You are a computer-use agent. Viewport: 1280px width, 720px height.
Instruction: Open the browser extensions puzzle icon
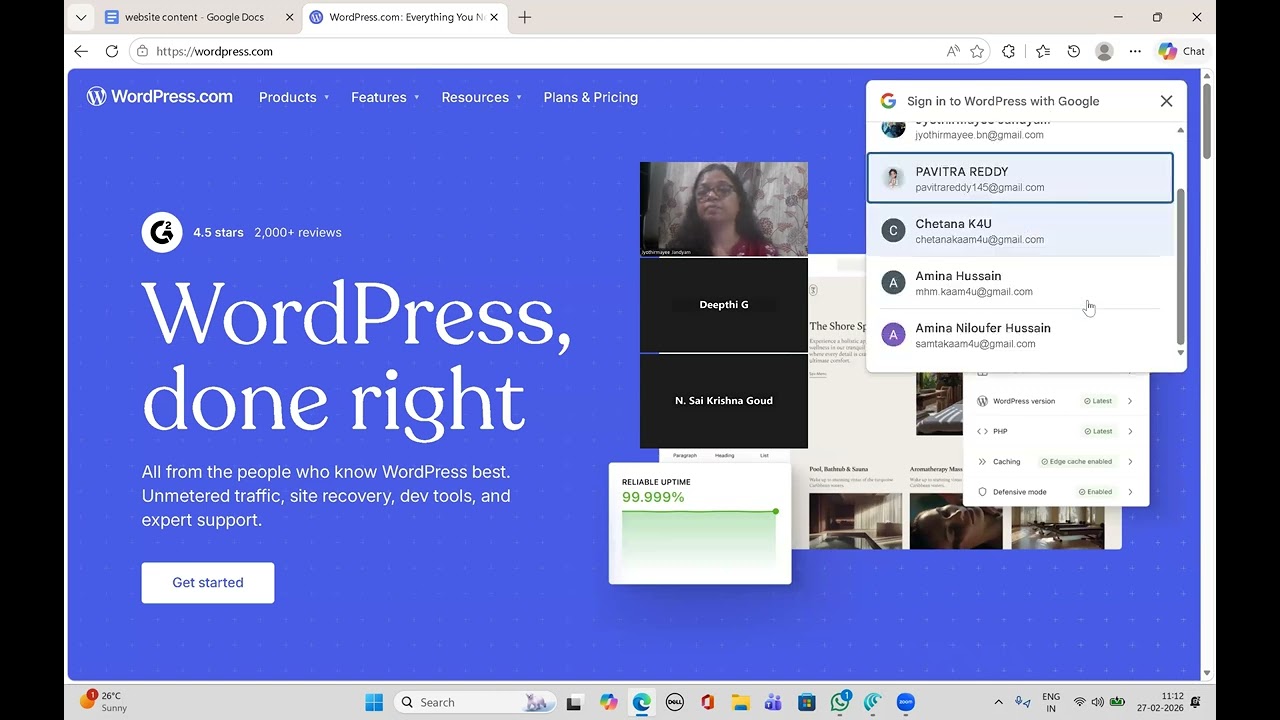1008,51
